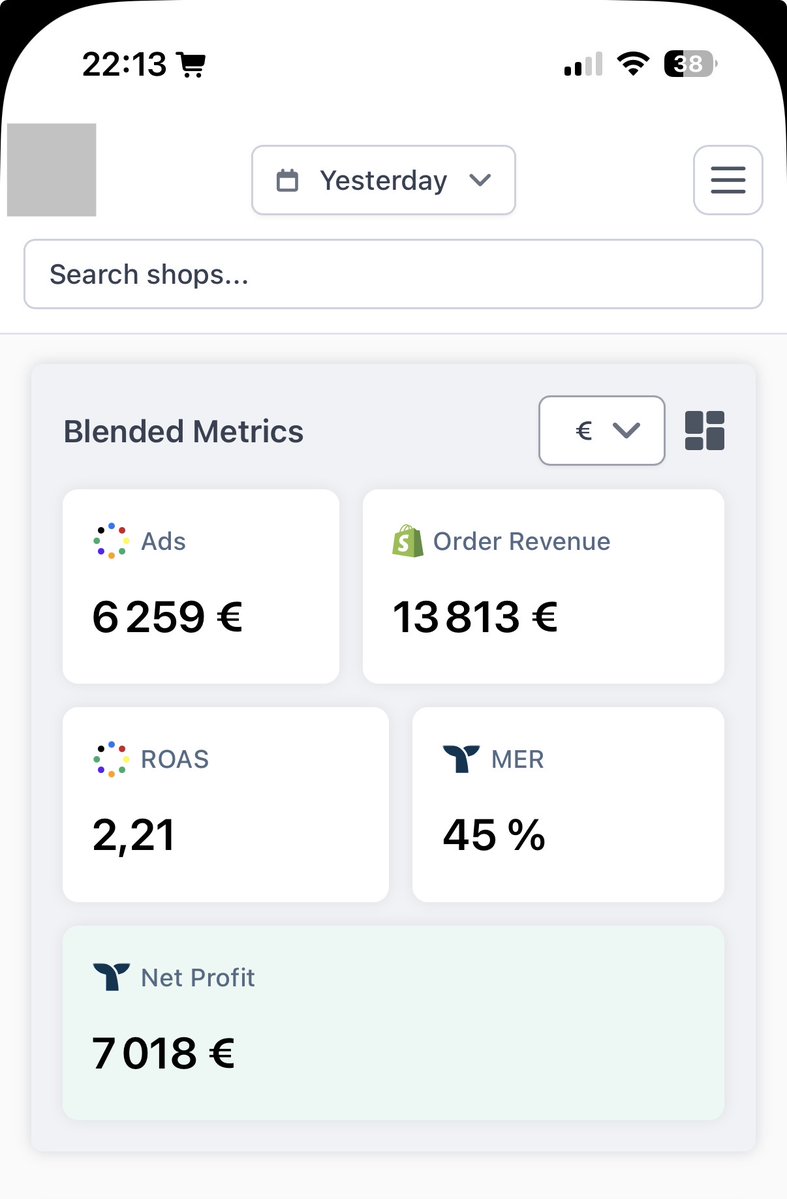Select the ROAS value 2,21
Screen dimensions: 787x1199
tap(133, 835)
